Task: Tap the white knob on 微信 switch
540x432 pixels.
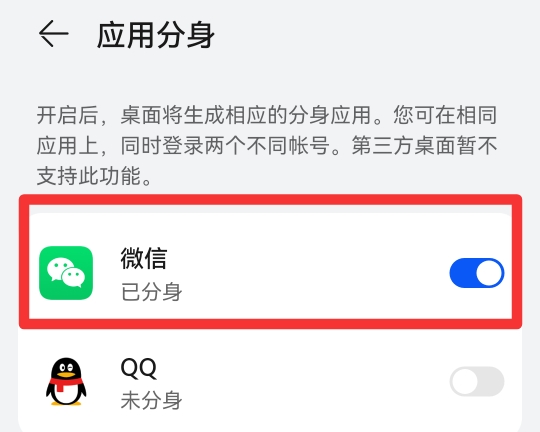Action: point(489,273)
